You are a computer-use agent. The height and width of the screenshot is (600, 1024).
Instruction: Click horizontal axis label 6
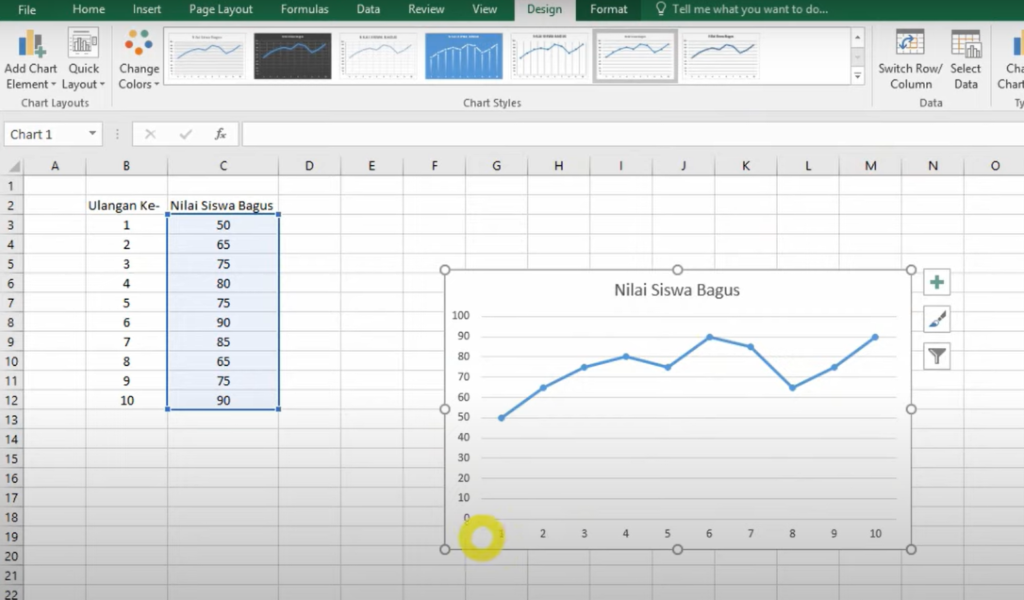[709, 533]
